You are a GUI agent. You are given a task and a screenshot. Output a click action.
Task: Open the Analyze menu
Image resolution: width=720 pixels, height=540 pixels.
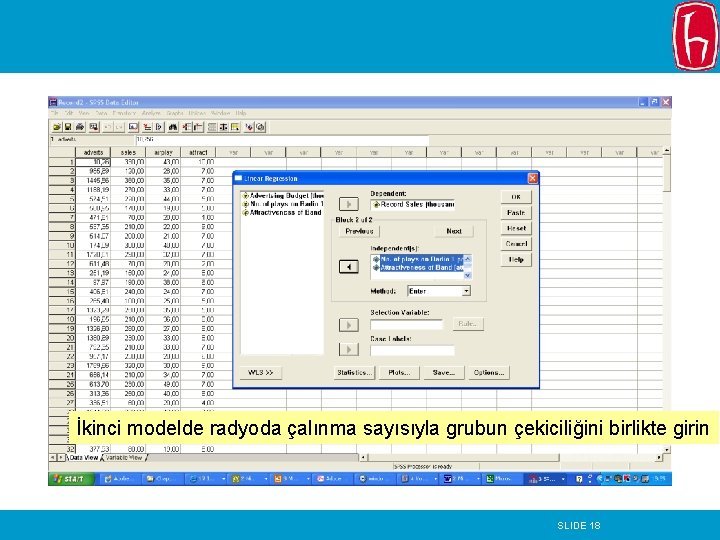151,113
